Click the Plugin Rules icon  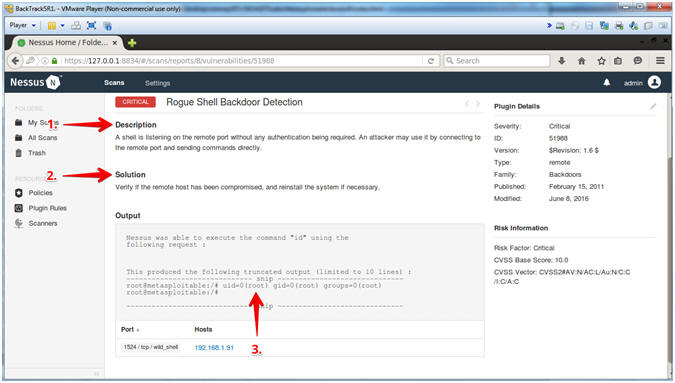(19, 208)
